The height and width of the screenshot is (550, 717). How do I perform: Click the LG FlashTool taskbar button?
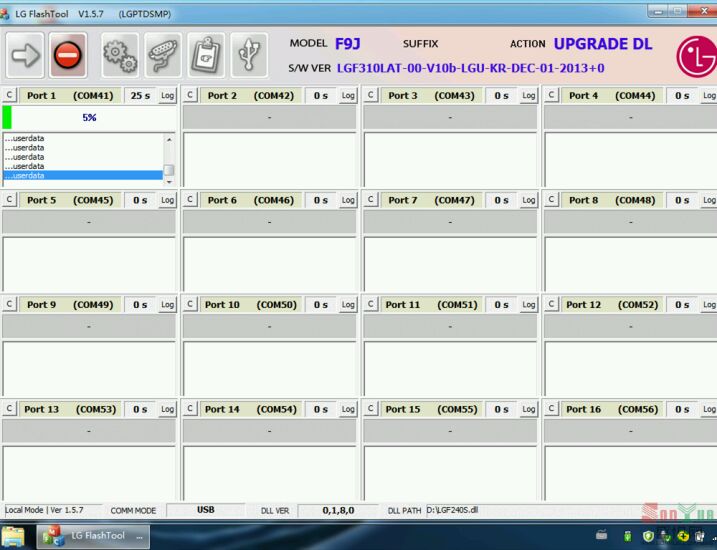click(94, 536)
